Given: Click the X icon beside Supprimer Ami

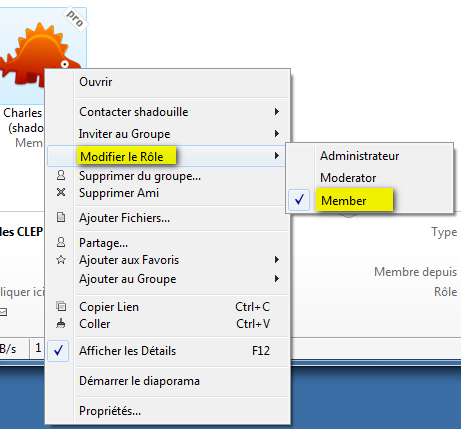Looking at the screenshot, I should pyautogui.click(x=61, y=192).
